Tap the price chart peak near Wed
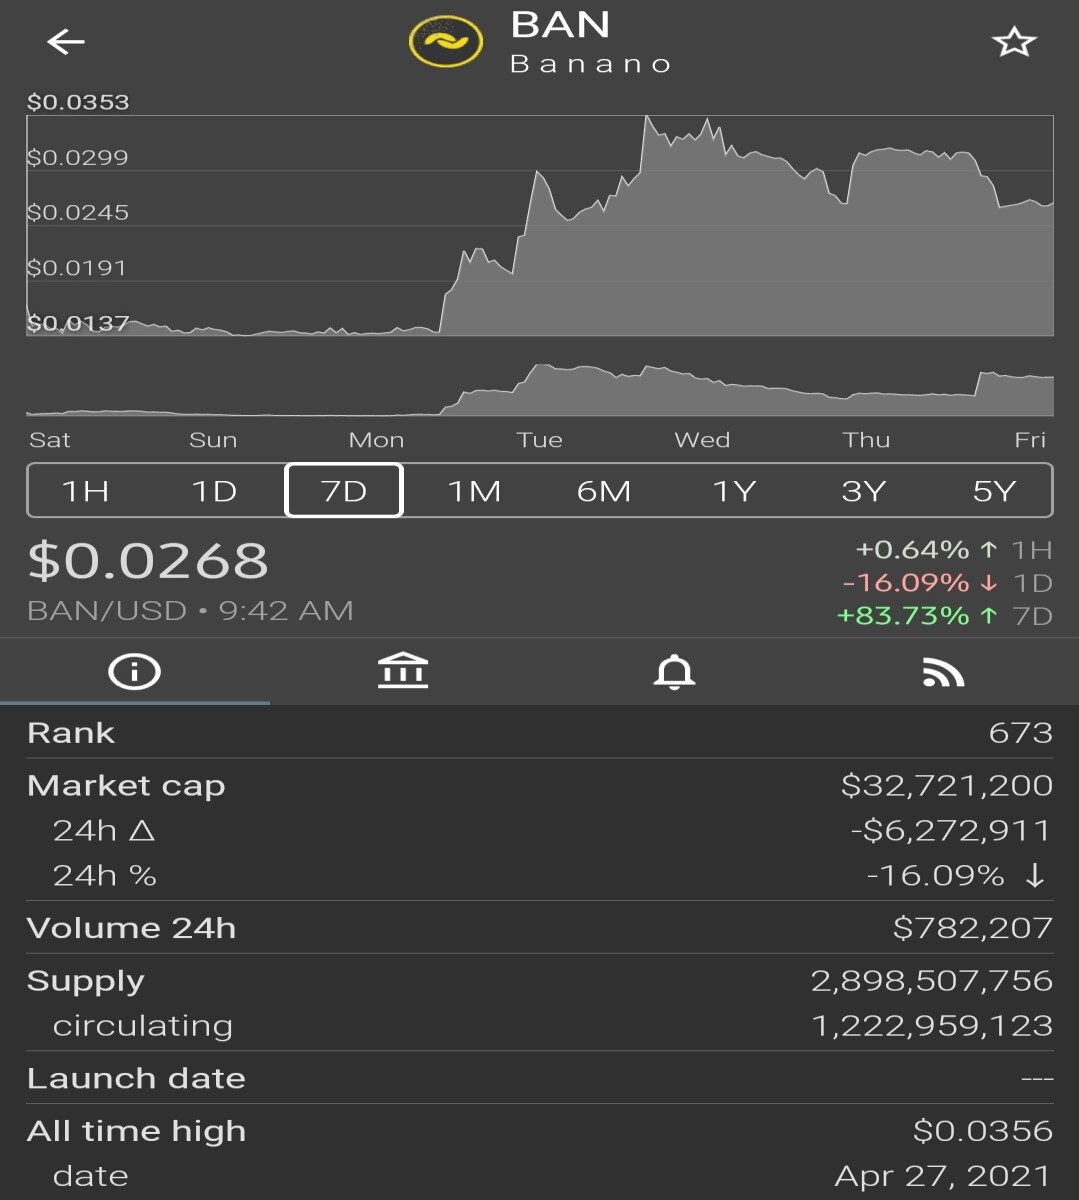Screen dimensions: 1079x1200 (x=648, y=120)
